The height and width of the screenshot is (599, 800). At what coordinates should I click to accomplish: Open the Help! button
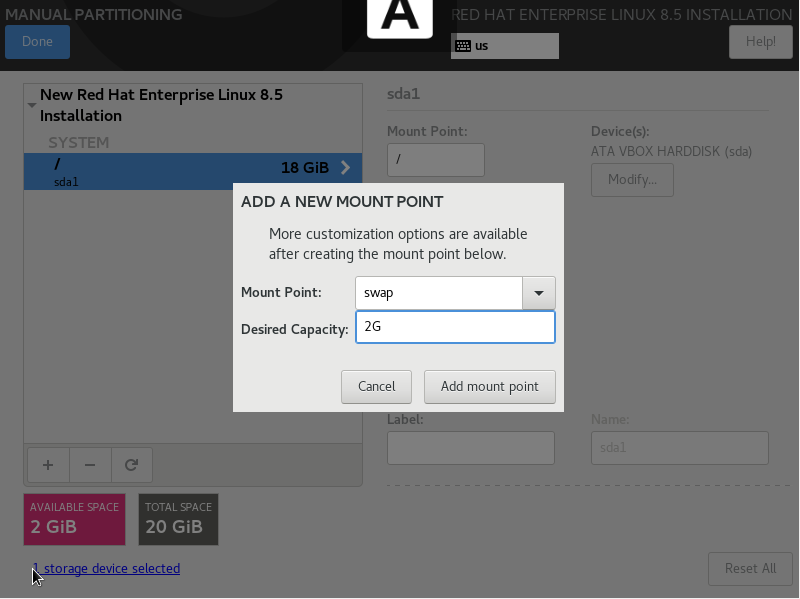[x=760, y=42]
